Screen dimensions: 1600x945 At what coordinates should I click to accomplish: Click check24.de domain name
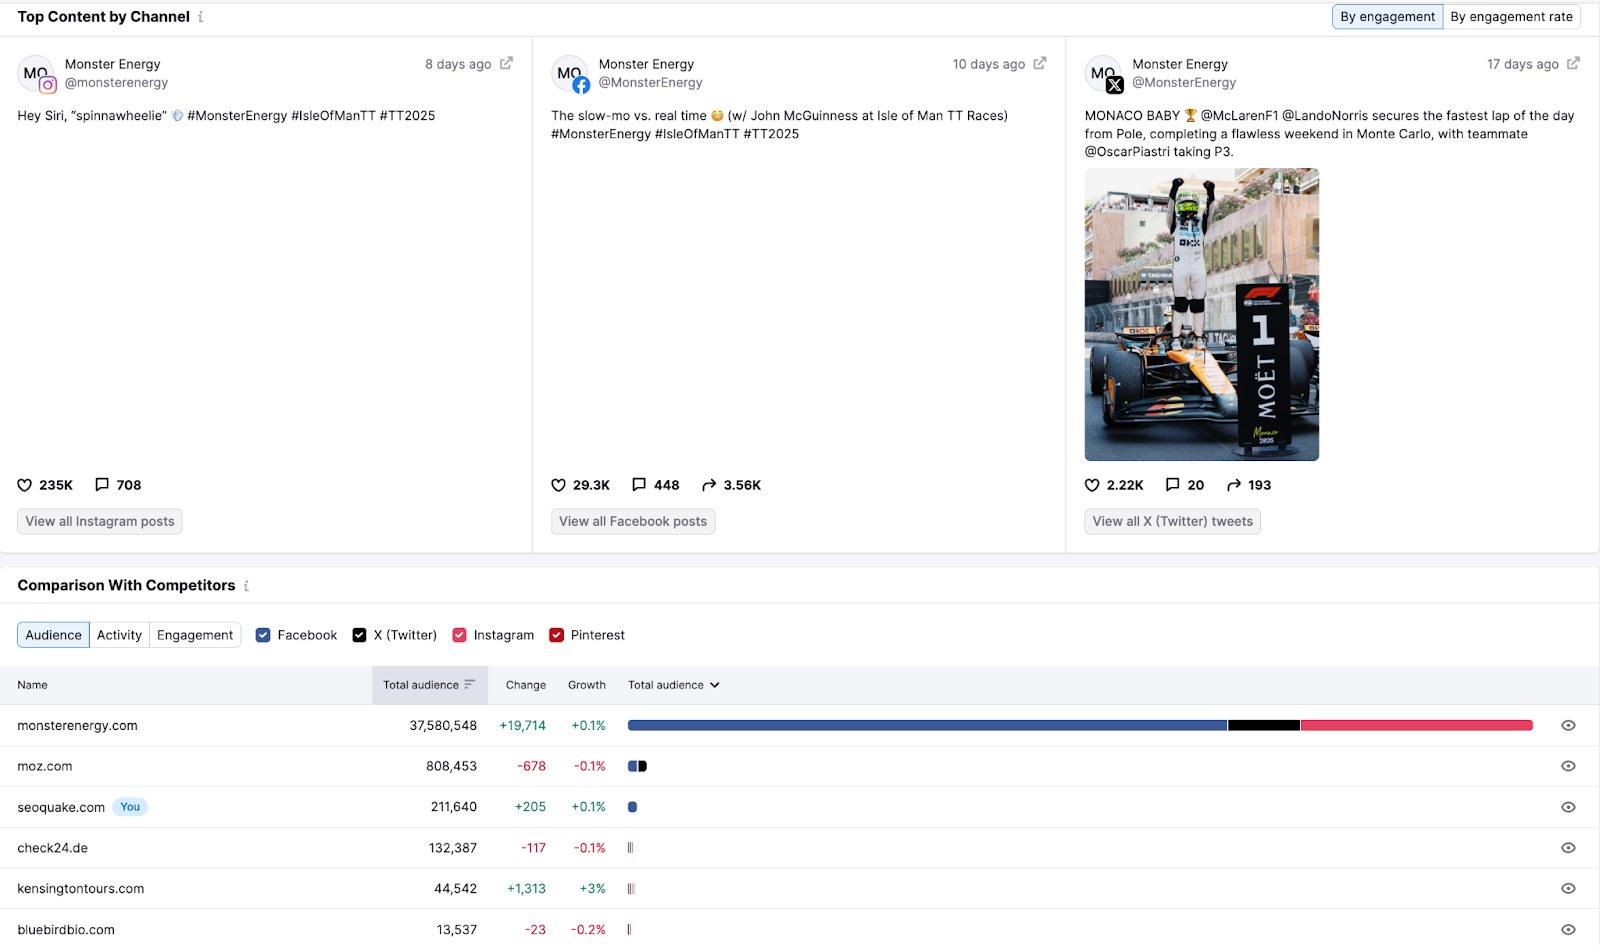point(52,848)
